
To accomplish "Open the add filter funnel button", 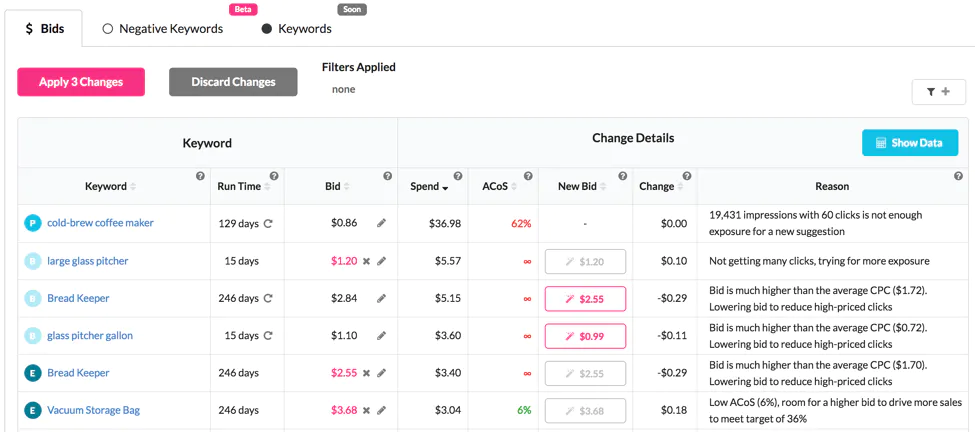I will pyautogui.click(x=938, y=92).
